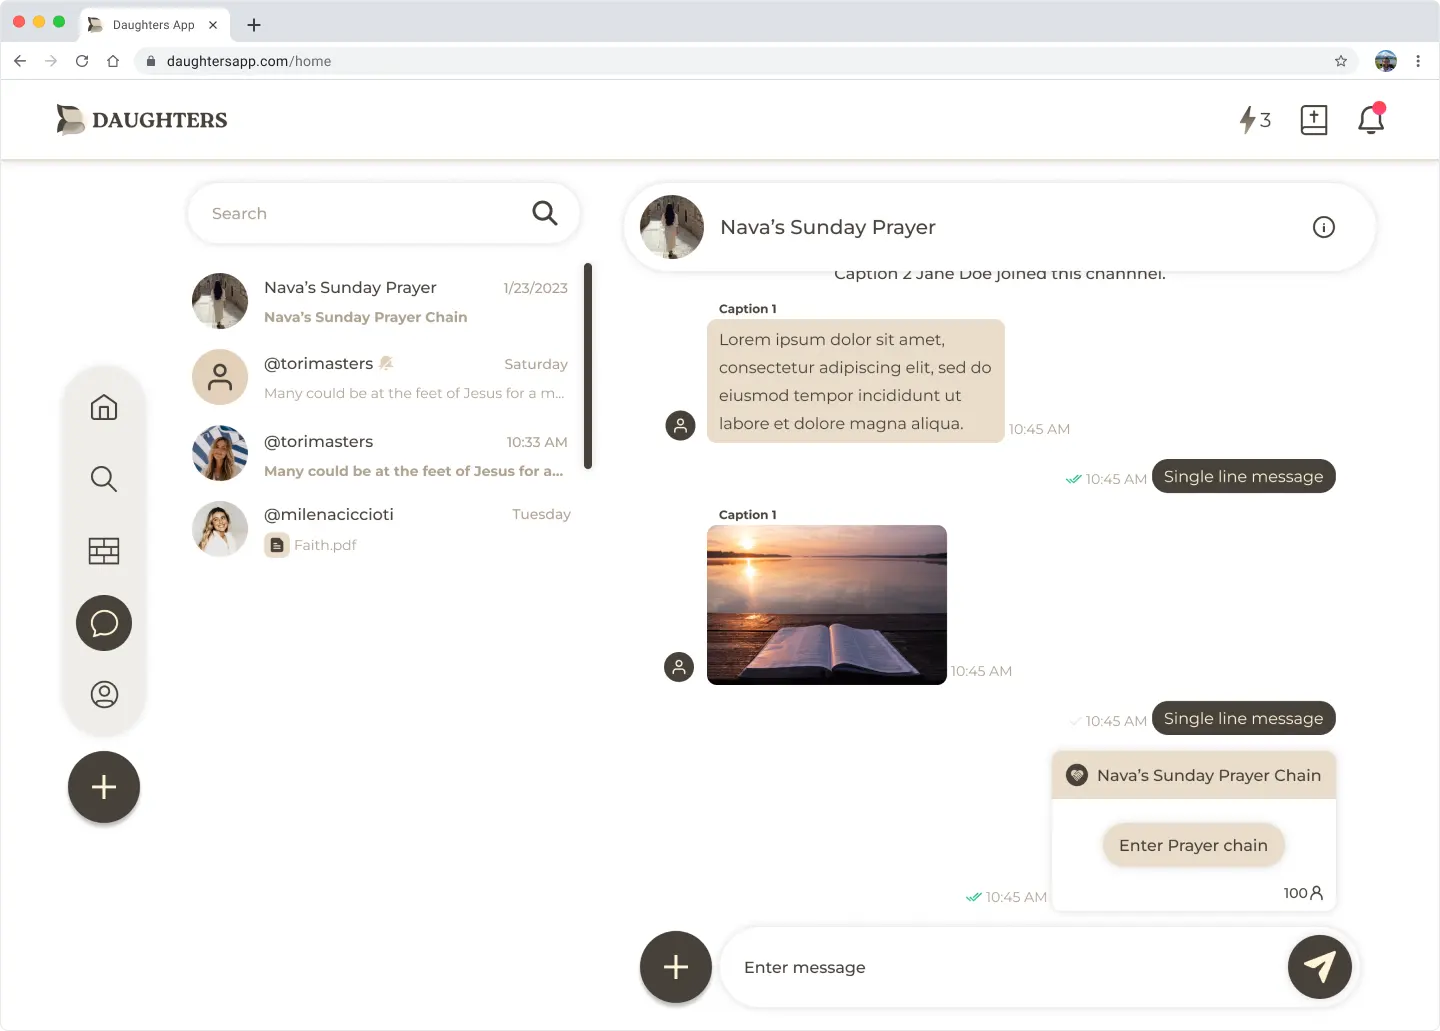Select the chat messages sidebar icon
This screenshot has width=1440, height=1031.
pyautogui.click(x=104, y=623)
